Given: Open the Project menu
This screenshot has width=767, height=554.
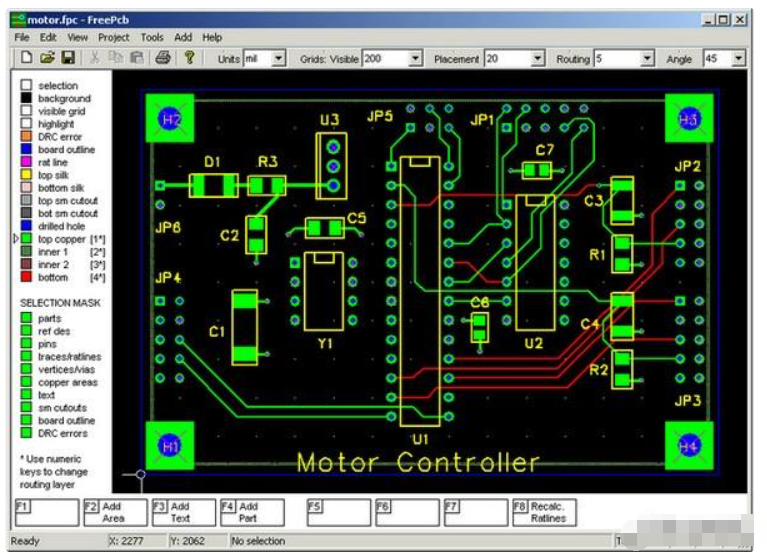Looking at the screenshot, I should (x=114, y=37).
